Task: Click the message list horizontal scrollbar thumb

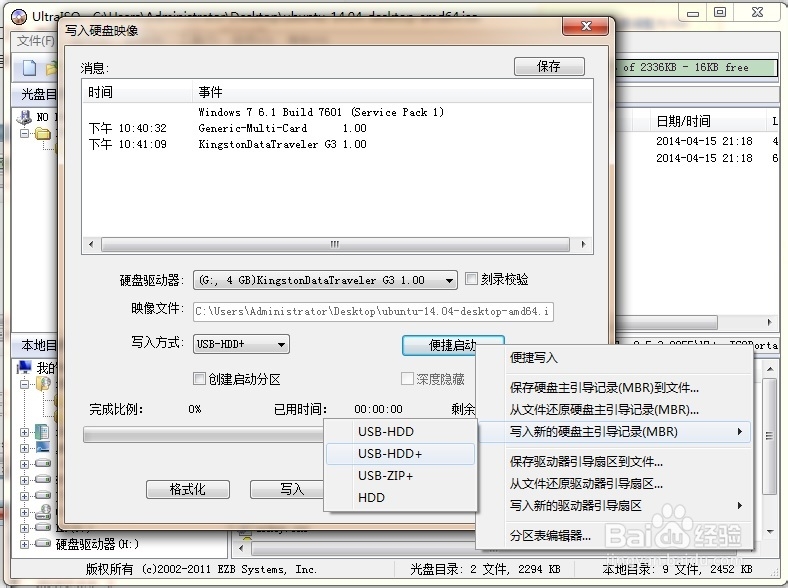Action: (335, 244)
